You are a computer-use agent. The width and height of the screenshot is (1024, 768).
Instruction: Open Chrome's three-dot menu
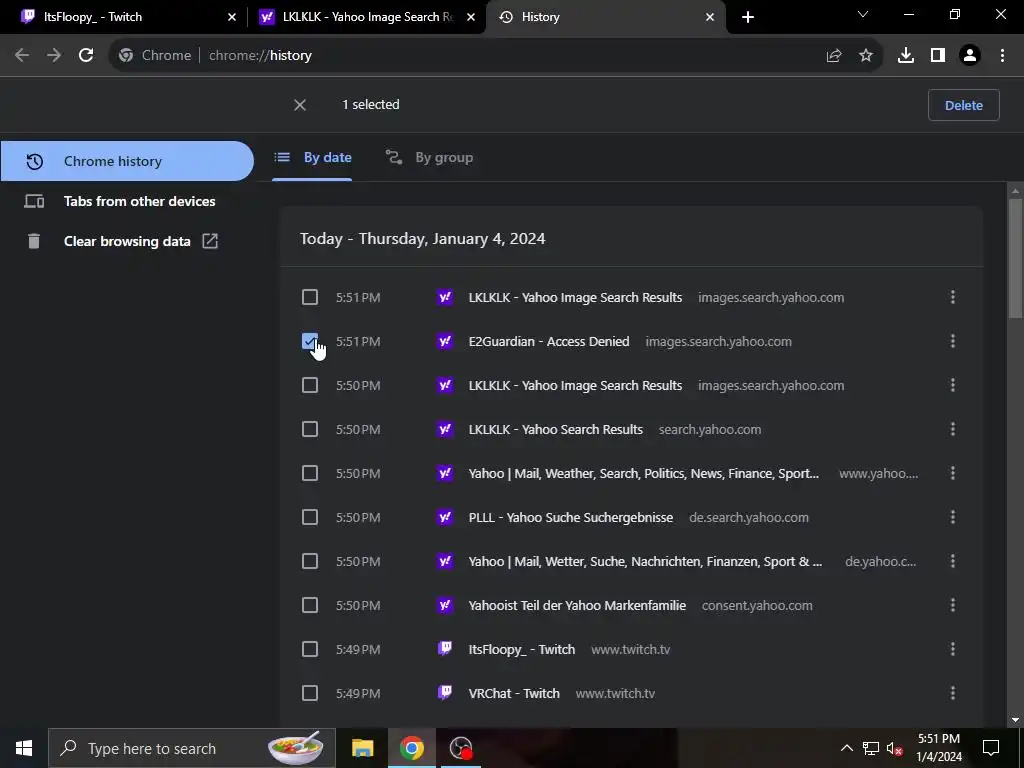click(1002, 56)
